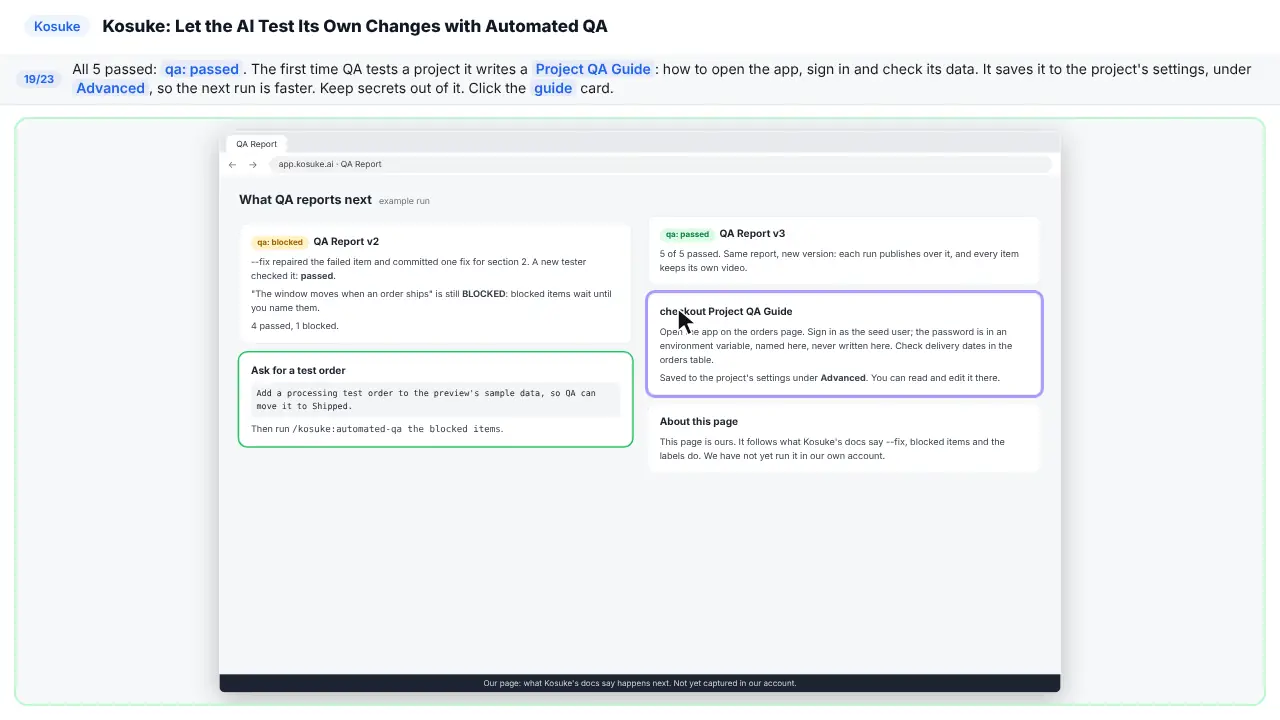Image resolution: width=1280 pixels, height=720 pixels.
Task: Focus the app.kosuke.ai address bar
Action: click(x=660, y=164)
